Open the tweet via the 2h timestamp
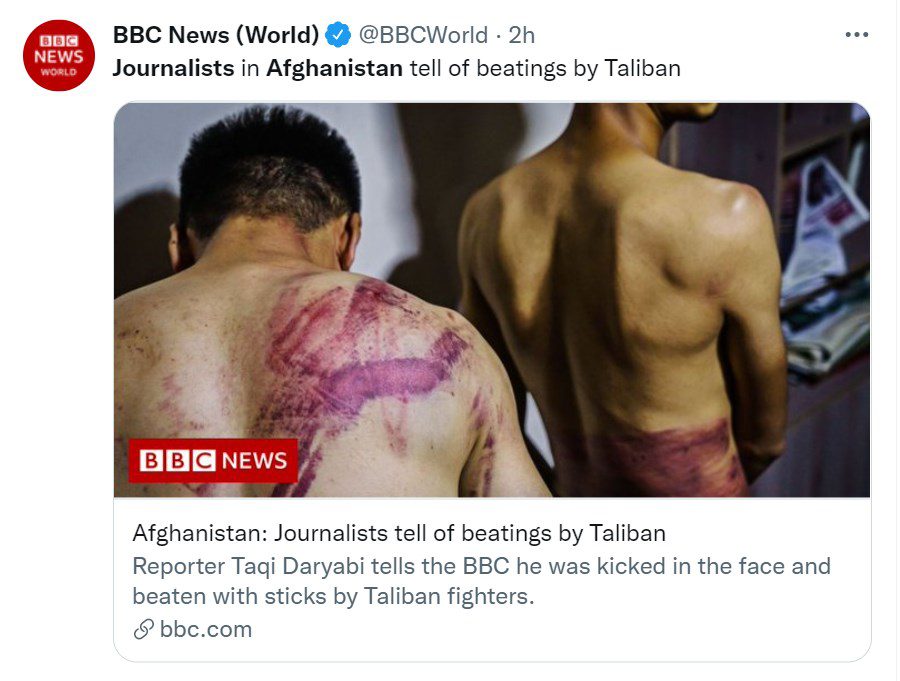Image resolution: width=900 pixels, height=681 pixels. [x=522, y=35]
